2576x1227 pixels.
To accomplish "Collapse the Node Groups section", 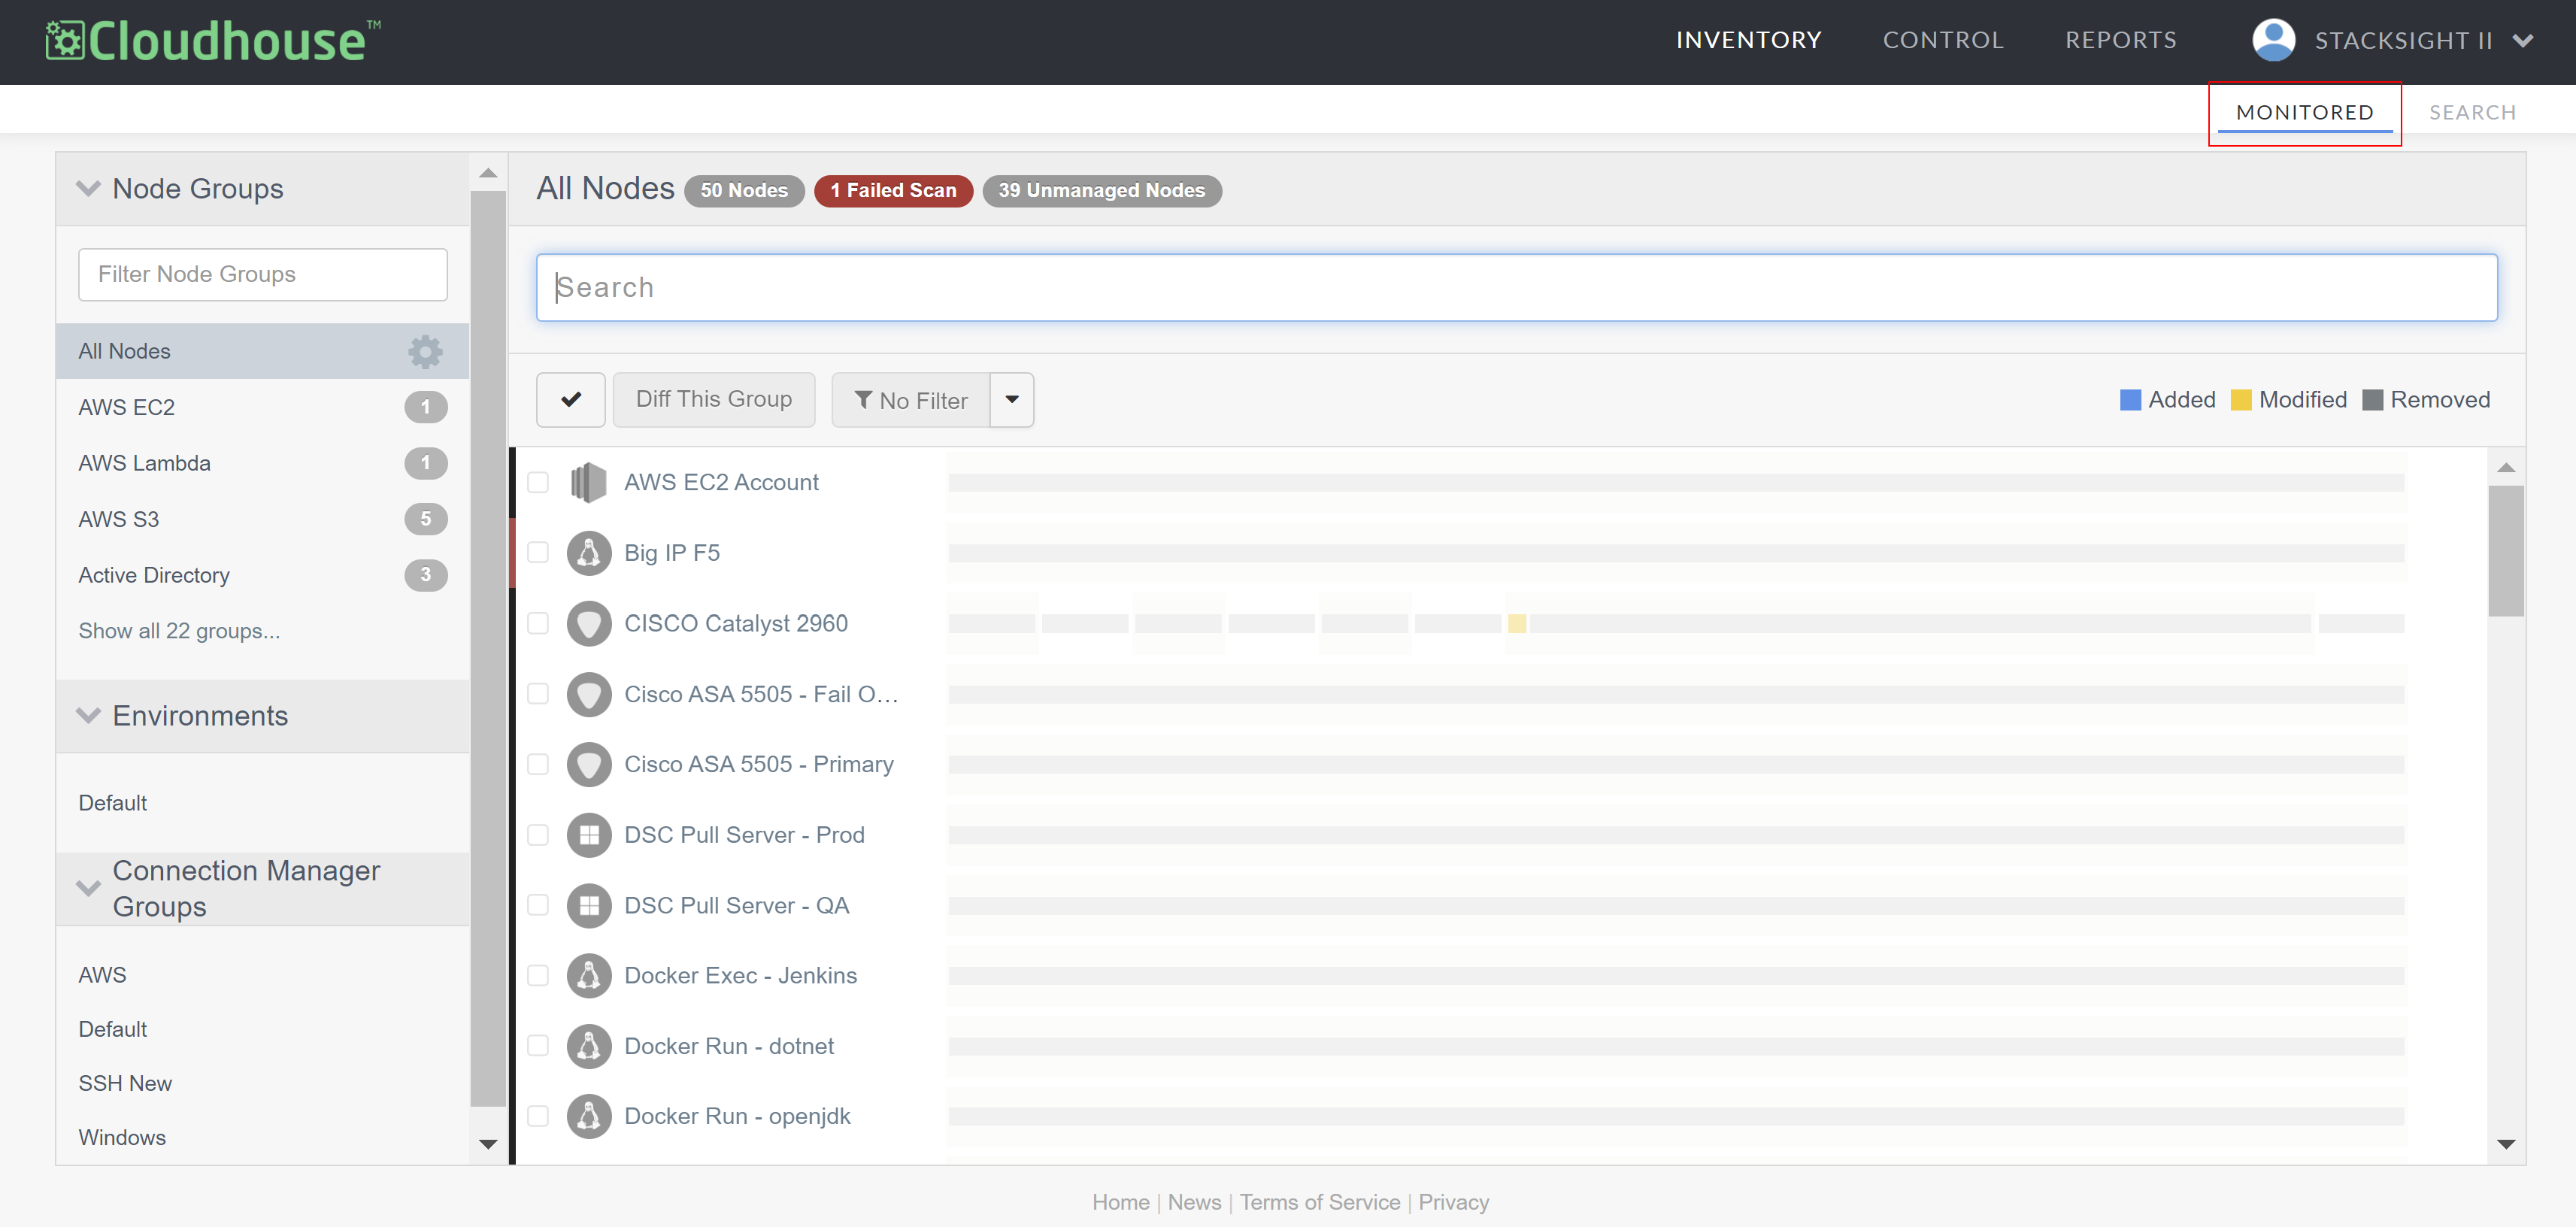I will tap(89, 188).
